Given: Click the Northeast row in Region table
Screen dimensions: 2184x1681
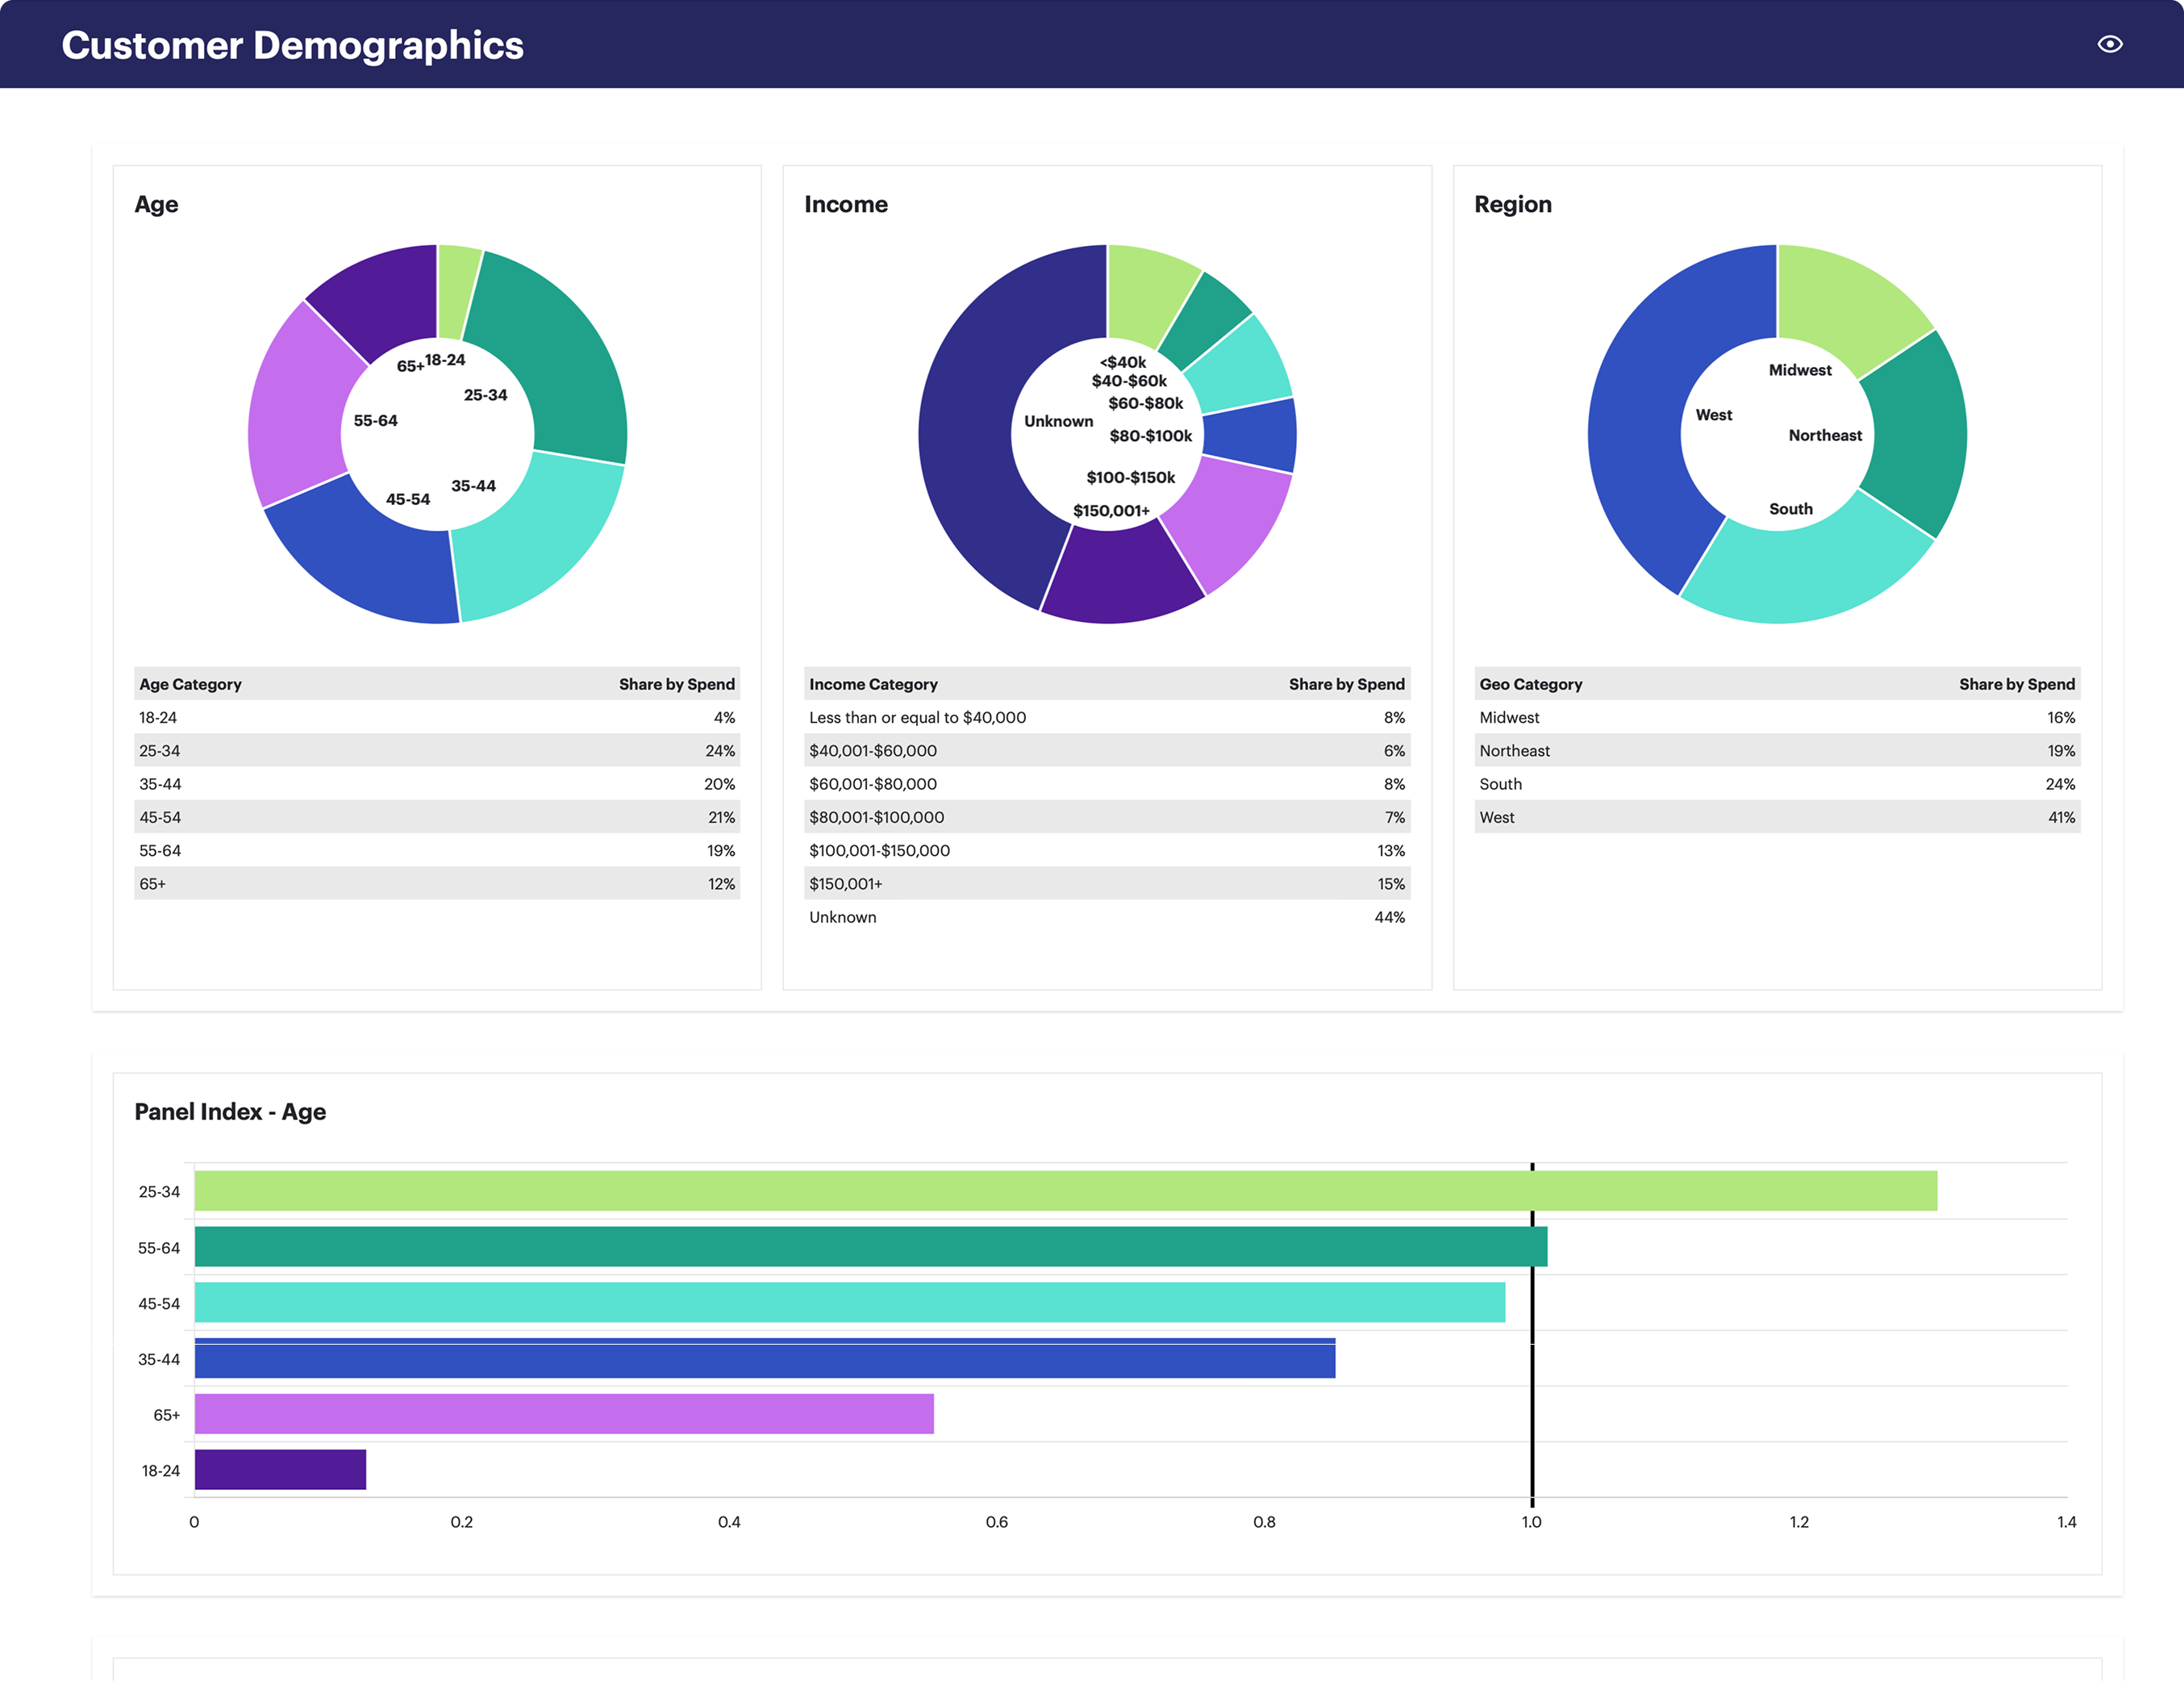Looking at the screenshot, I should point(1777,750).
